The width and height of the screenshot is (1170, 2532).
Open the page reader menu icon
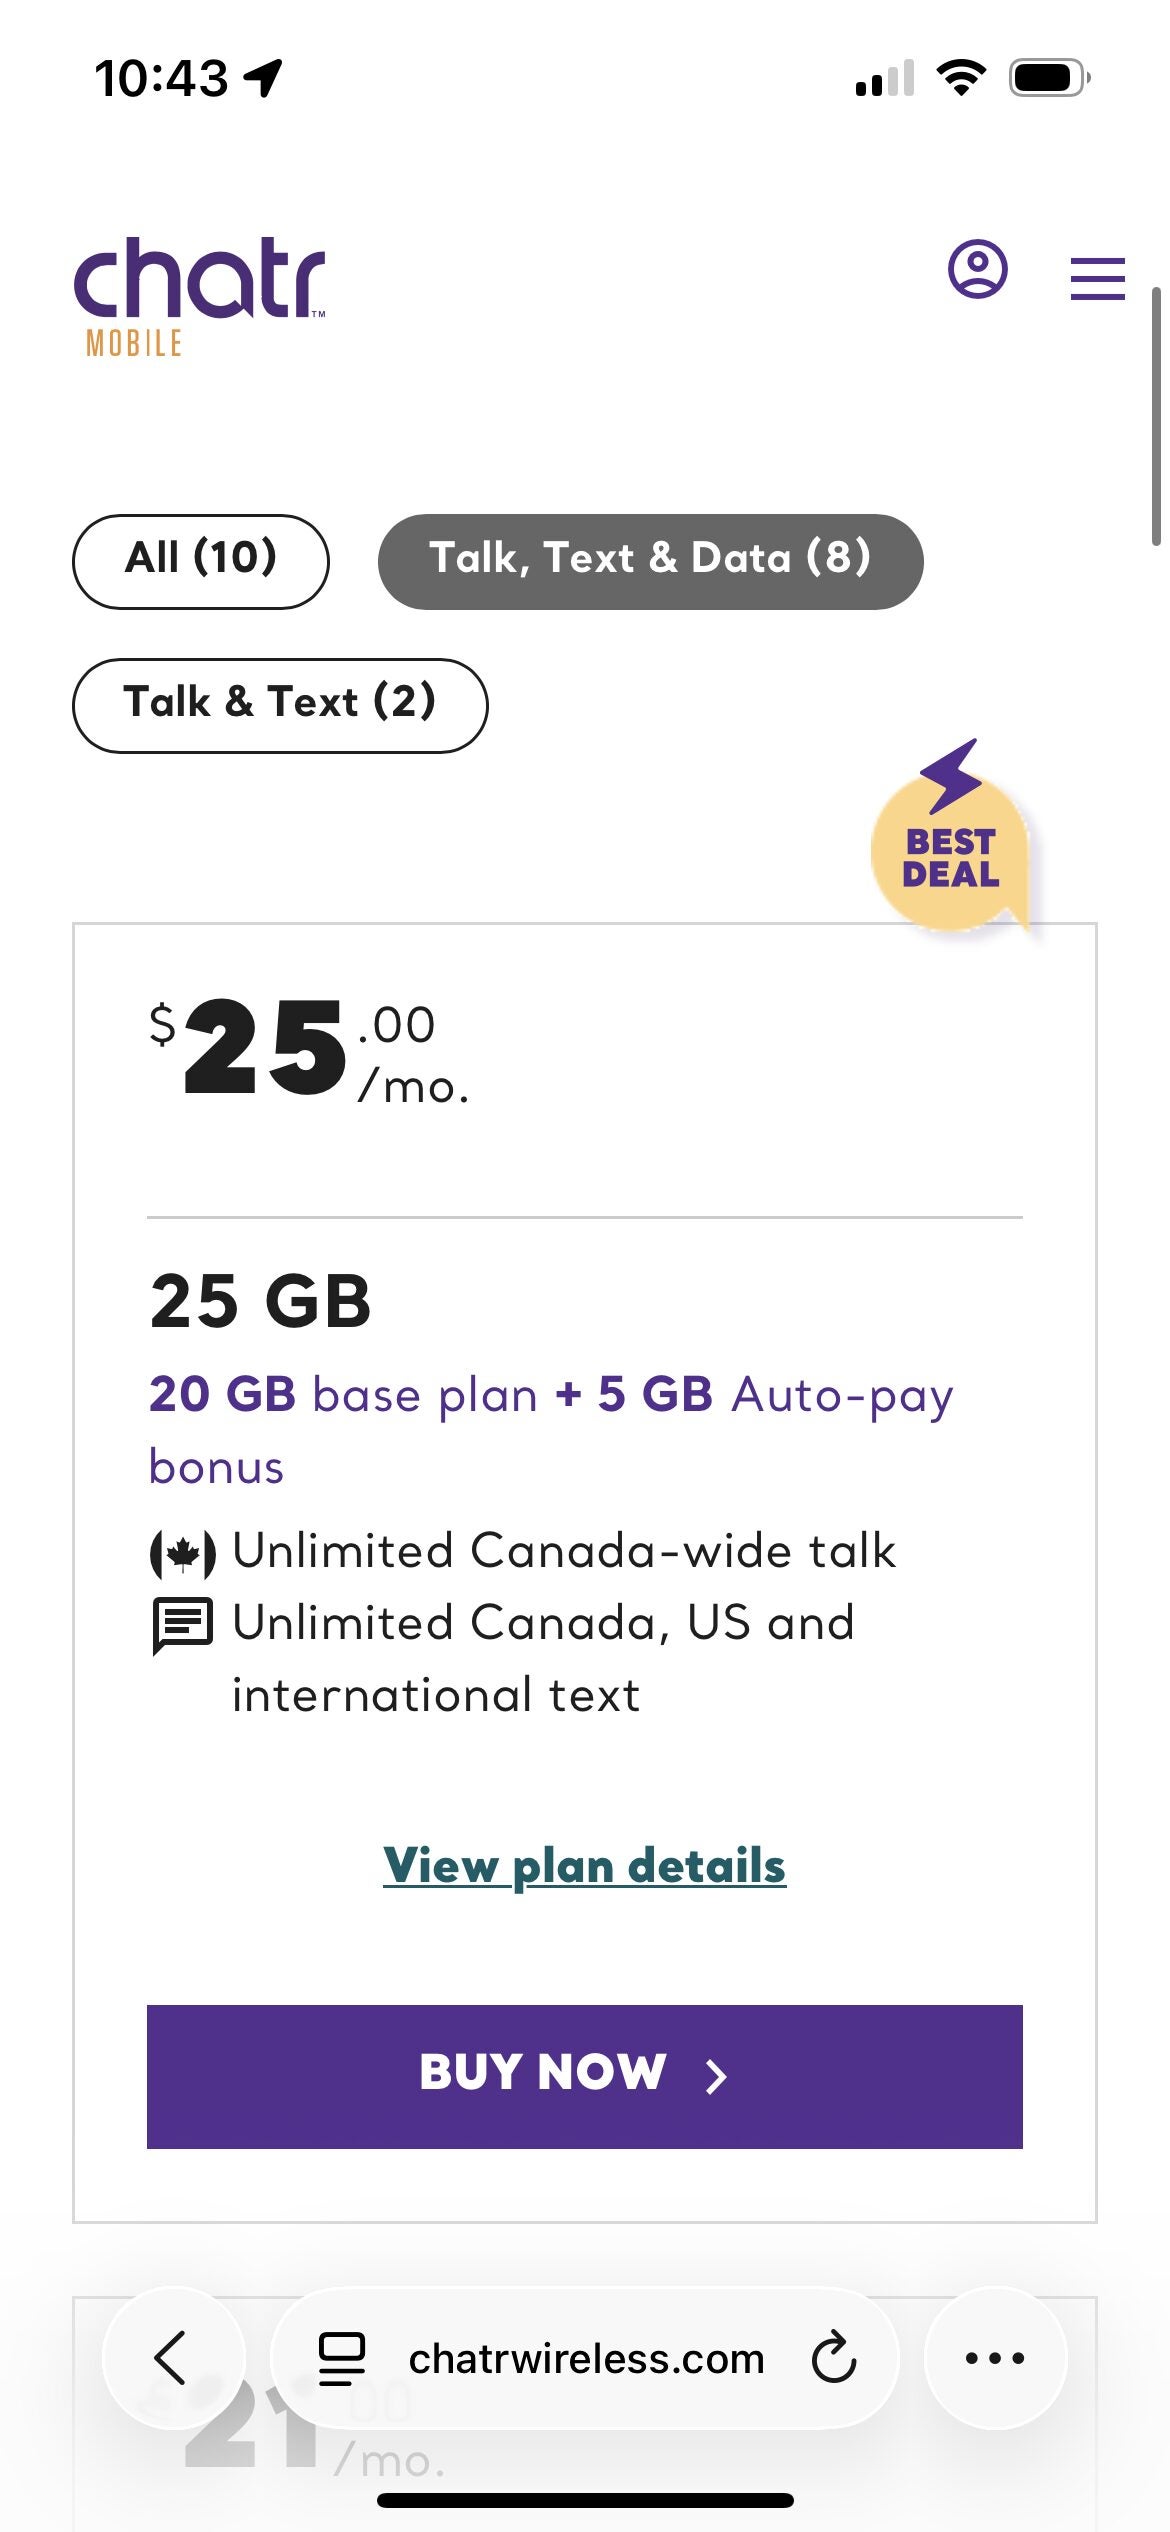341,2359
